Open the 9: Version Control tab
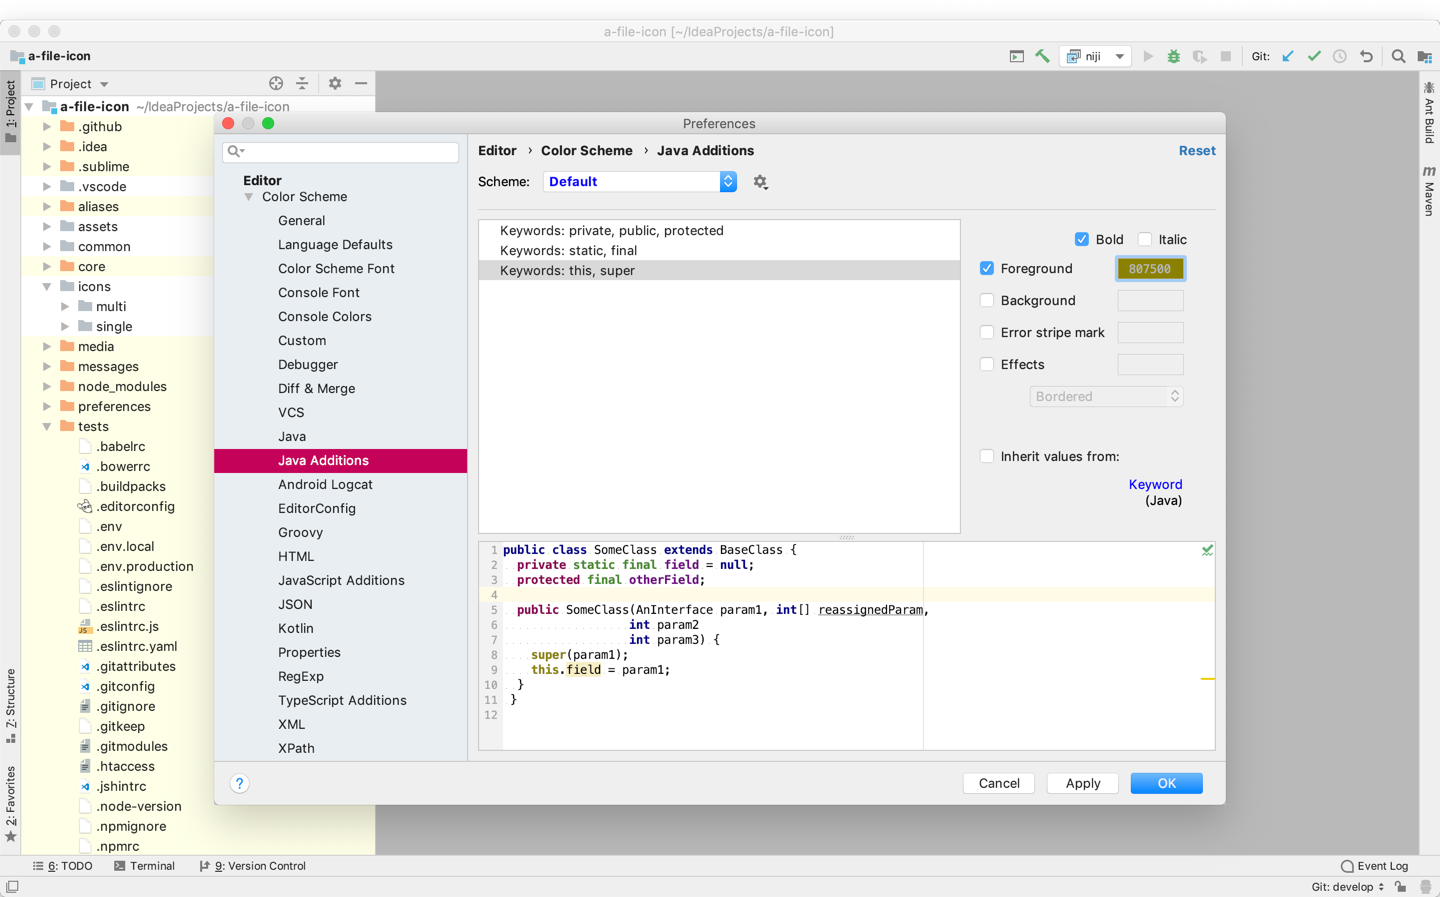1440x897 pixels. click(253, 866)
